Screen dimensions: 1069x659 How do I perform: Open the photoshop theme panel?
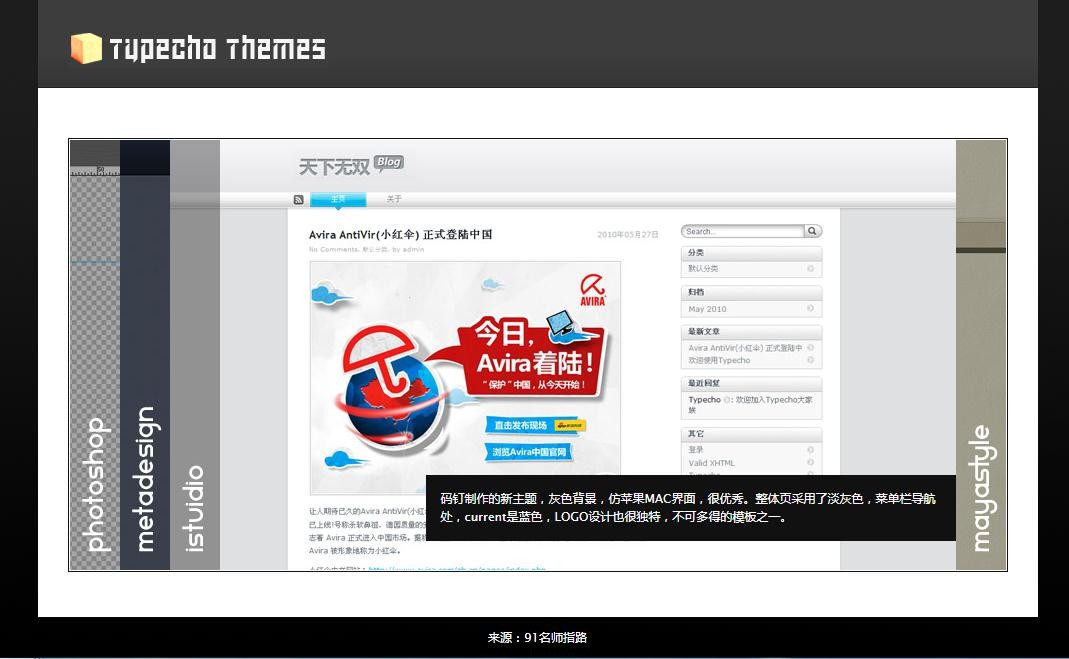click(95, 355)
